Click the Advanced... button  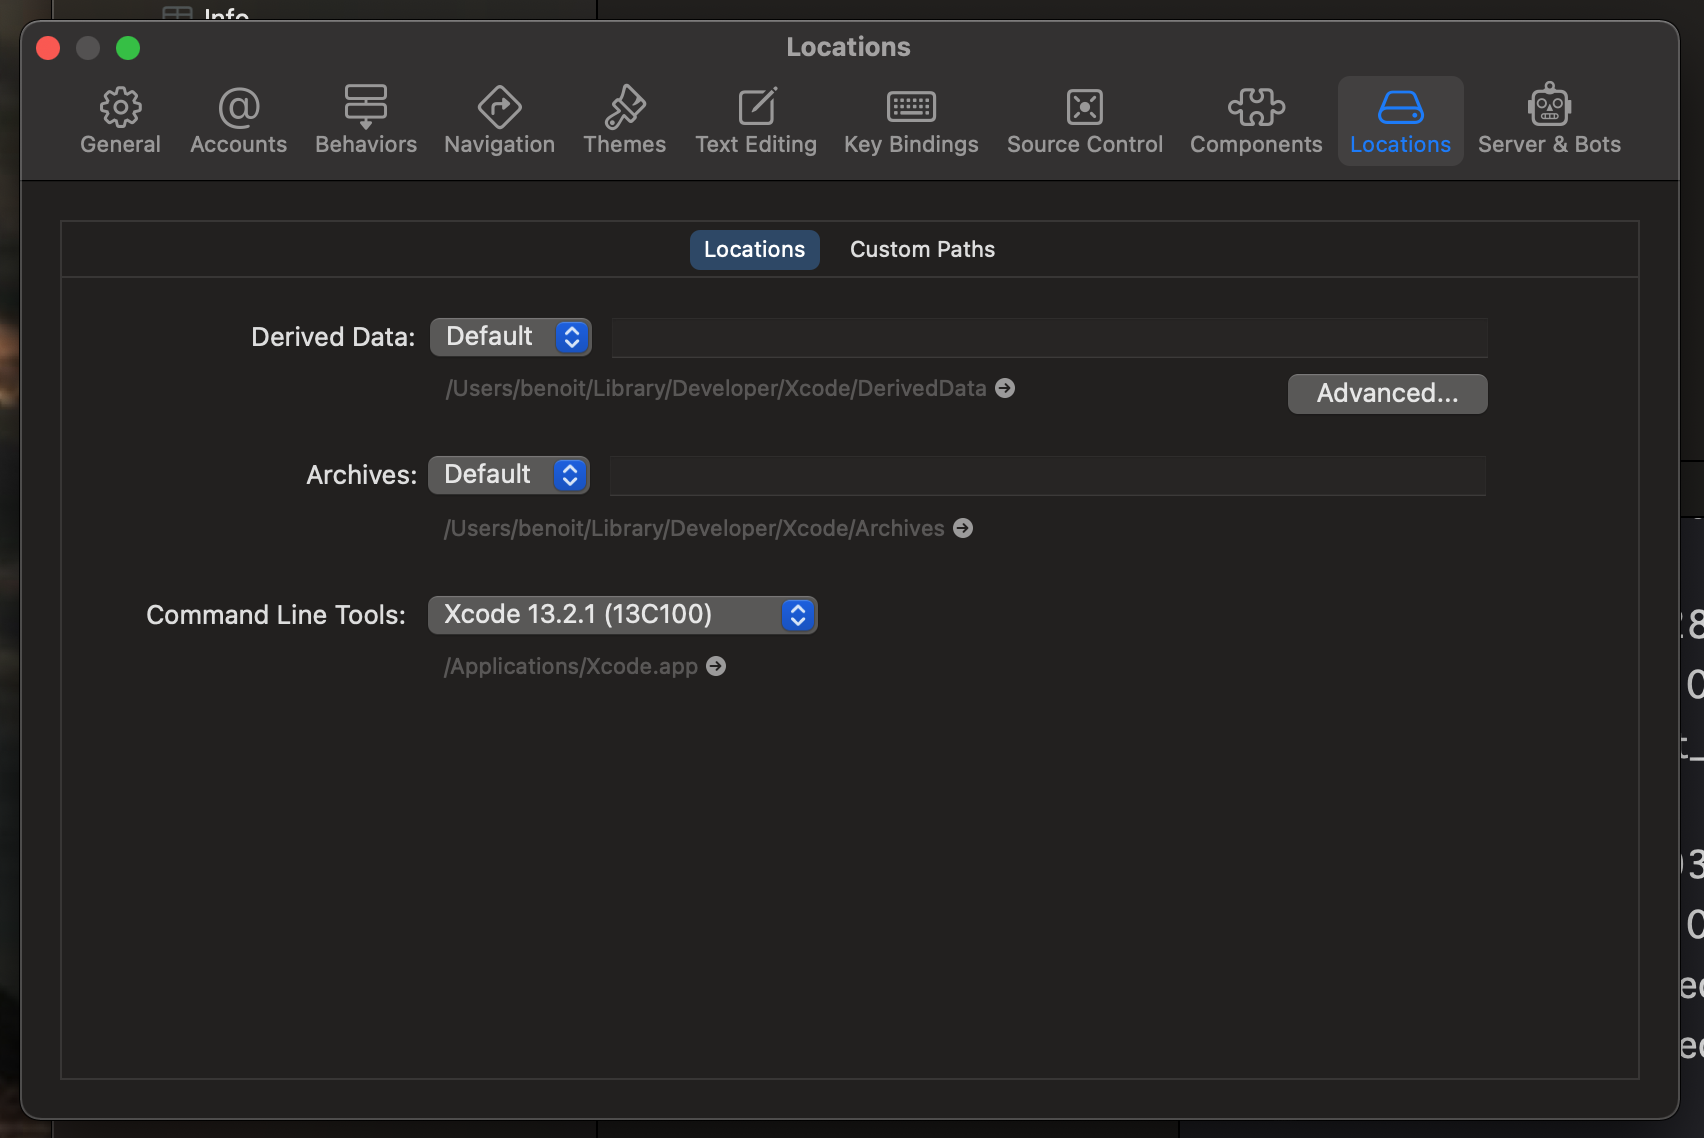[x=1387, y=394]
